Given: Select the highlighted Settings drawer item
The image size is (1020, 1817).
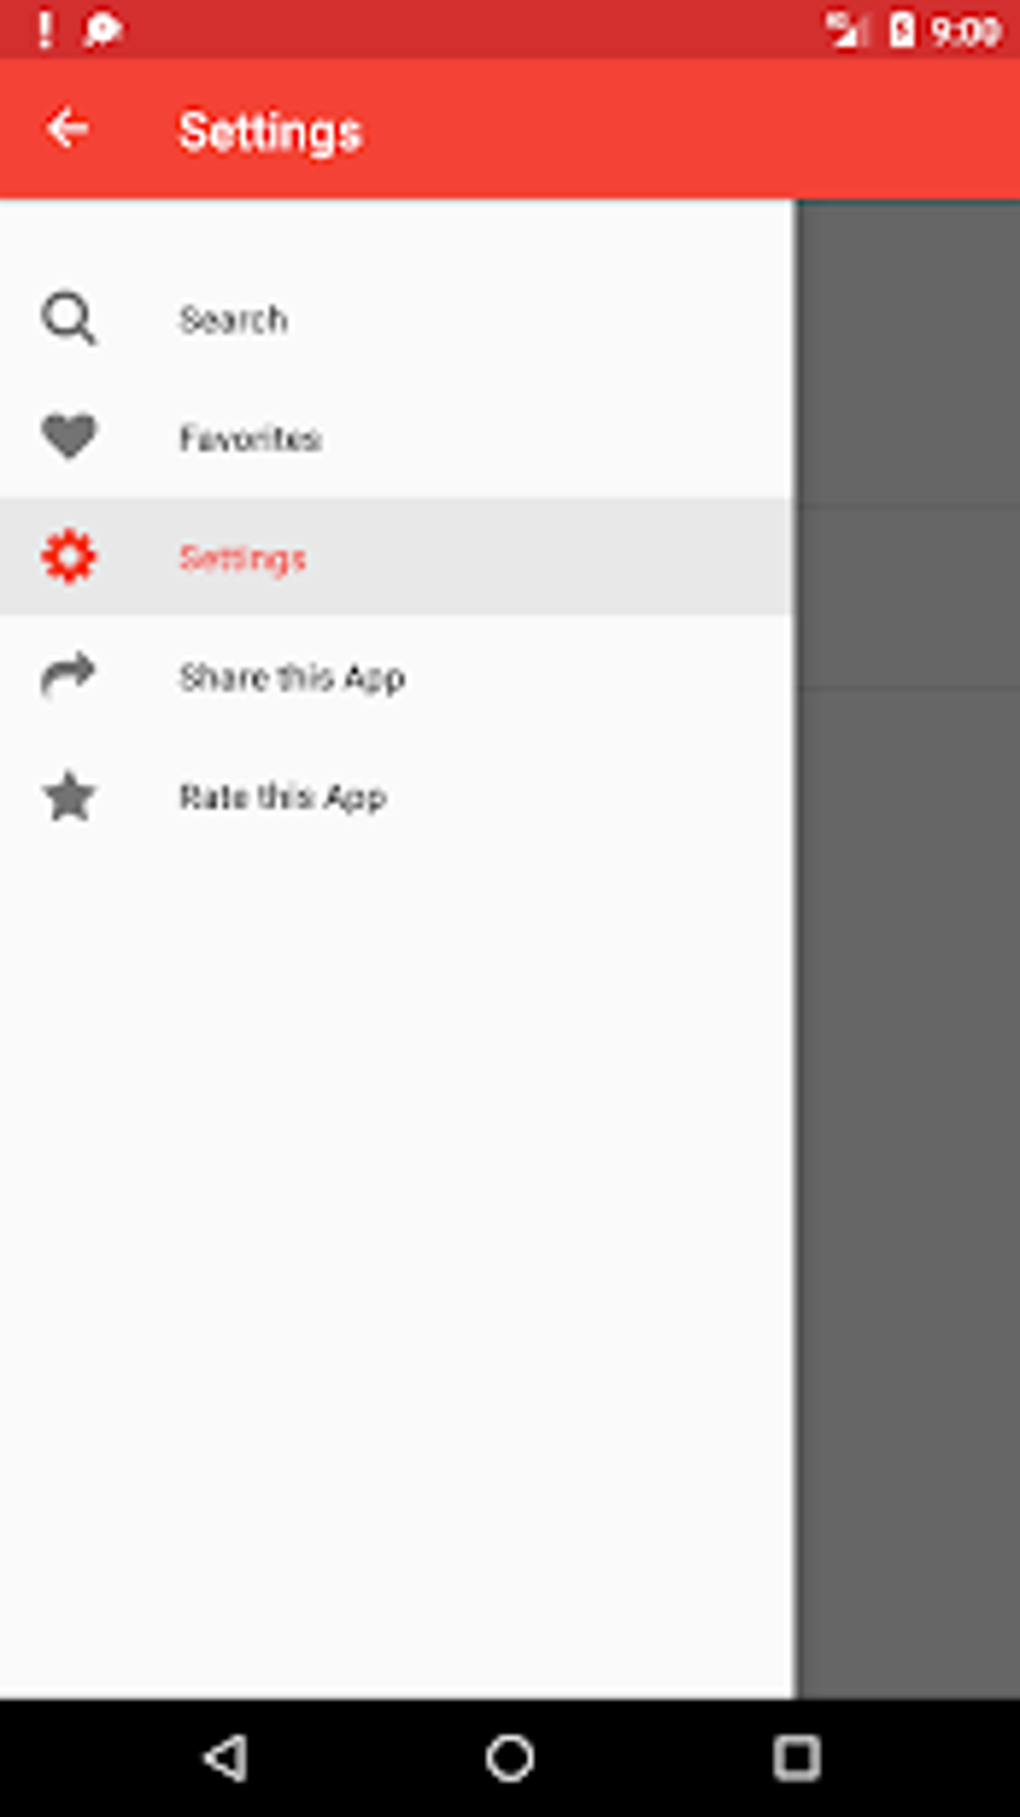Looking at the screenshot, I should click(x=397, y=557).
